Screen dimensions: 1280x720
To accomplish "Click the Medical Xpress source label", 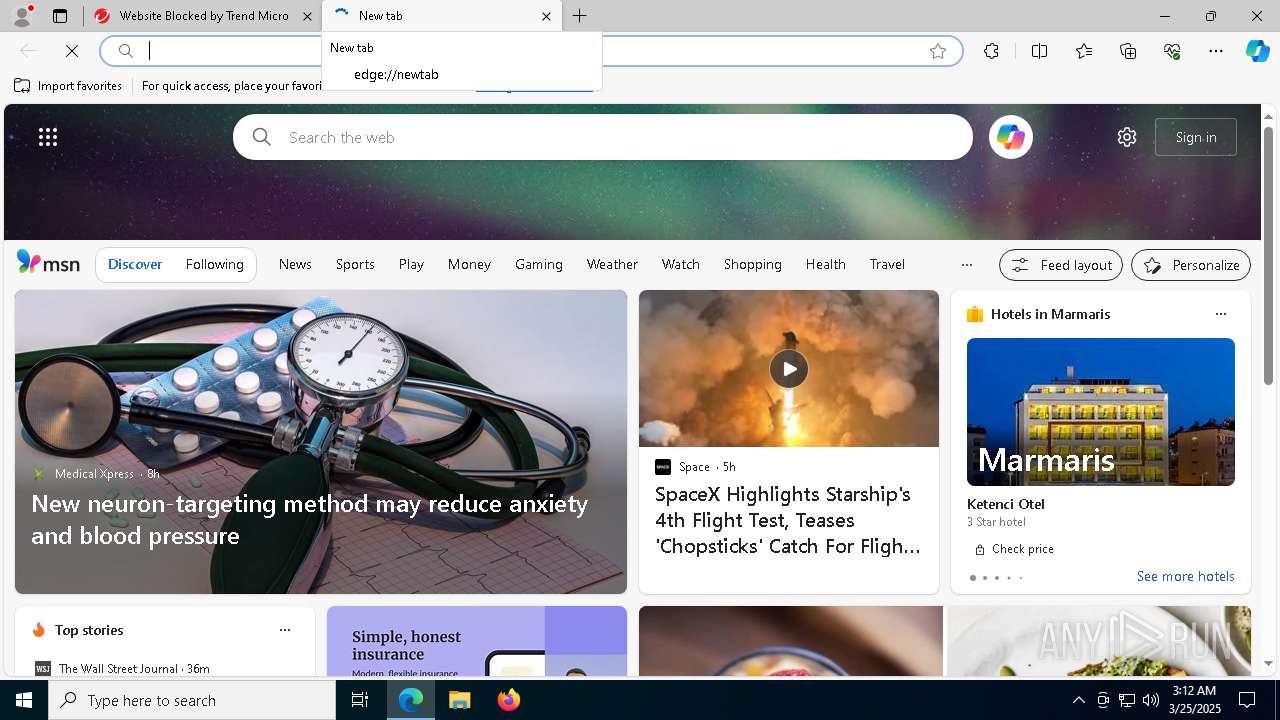I will pos(95,474).
